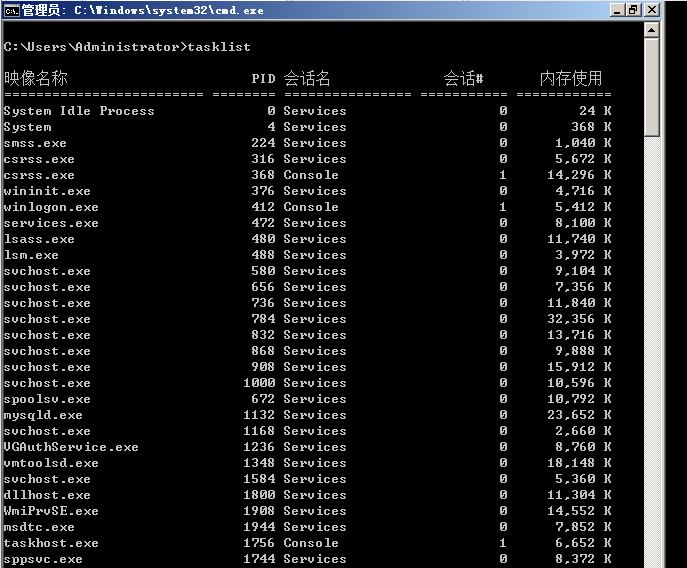
Task: Minimize the cmd.exe window
Action: (617, 10)
